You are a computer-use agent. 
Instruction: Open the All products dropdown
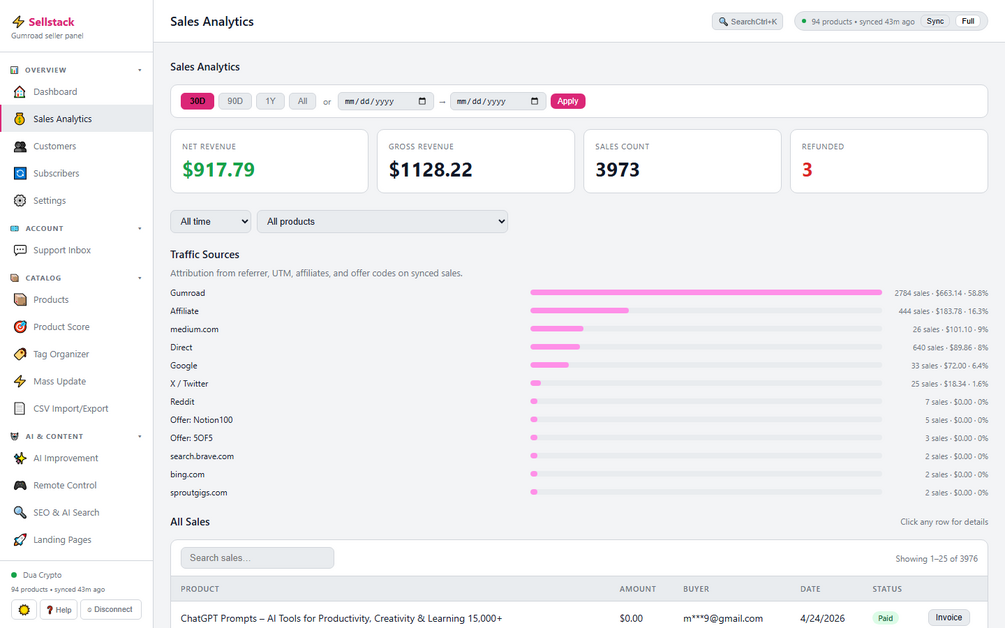pyautogui.click(x=383, y=222)
